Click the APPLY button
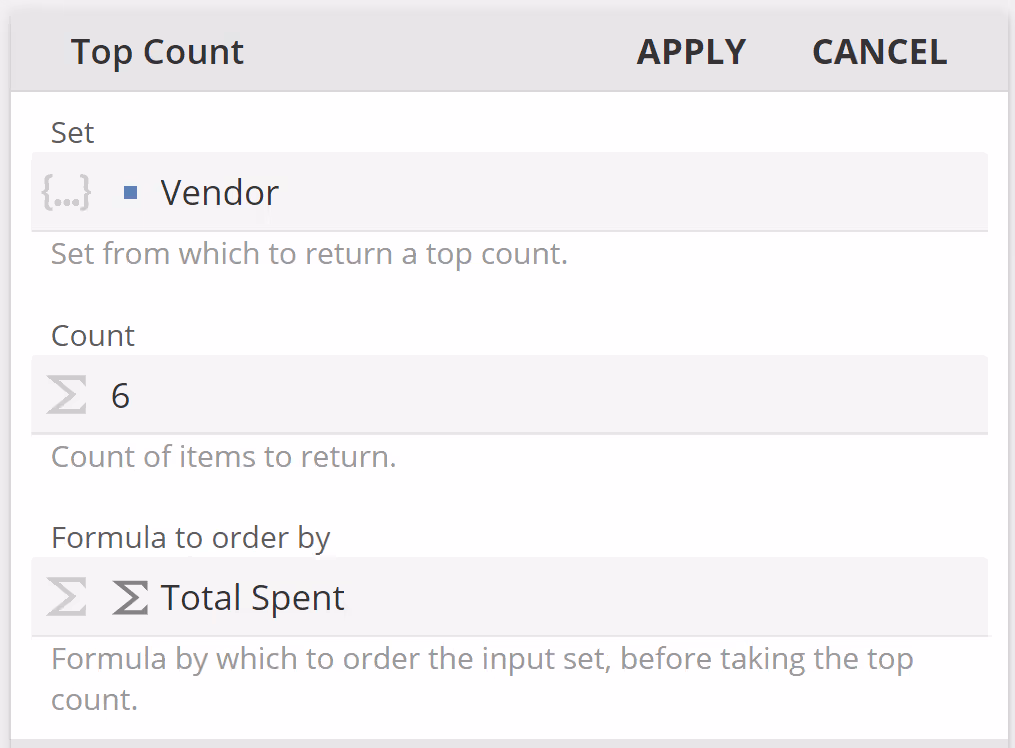Screen dimensions: 1015x748 coord(691,52)
